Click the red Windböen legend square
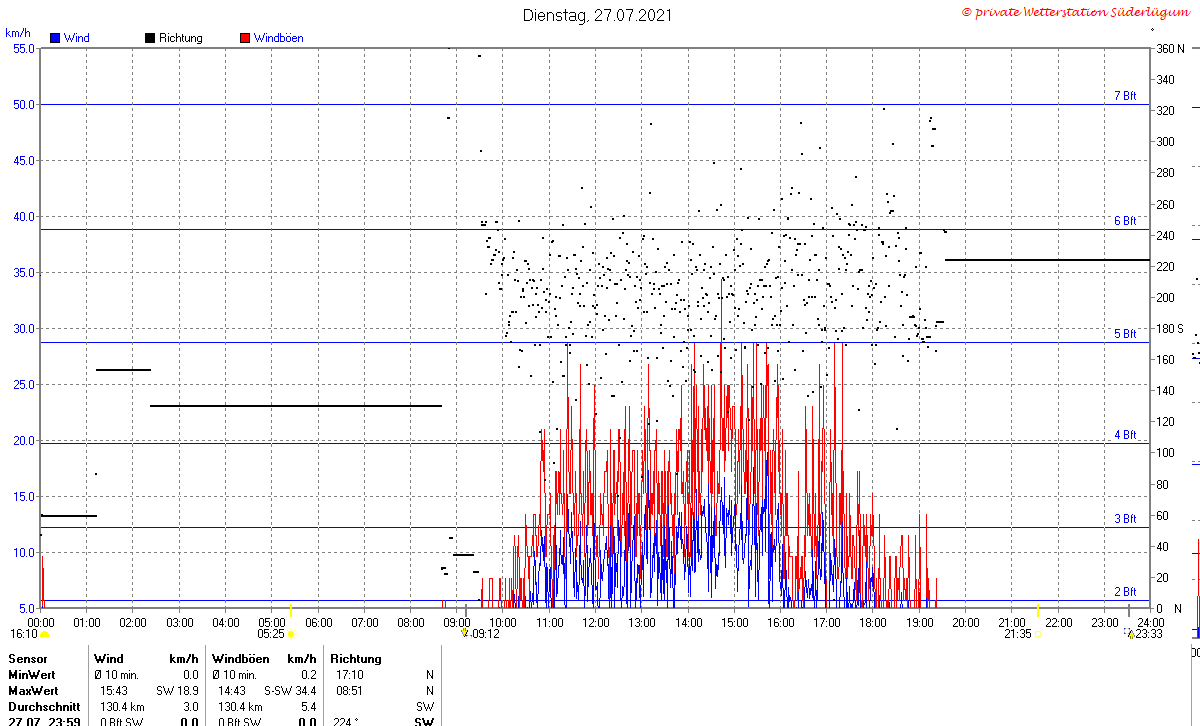Viewport: 1200px width, 726px height. coord(245,38)
